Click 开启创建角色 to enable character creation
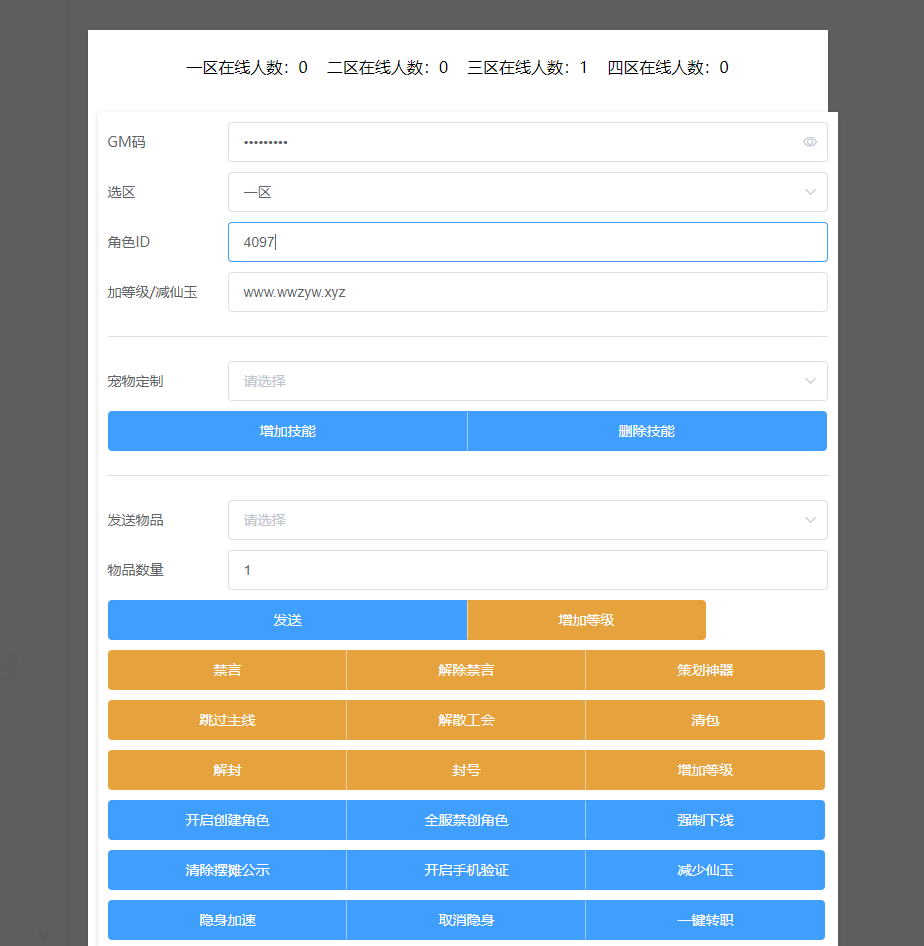This screenshot has width=924, height=946. (x=227, y=820)
